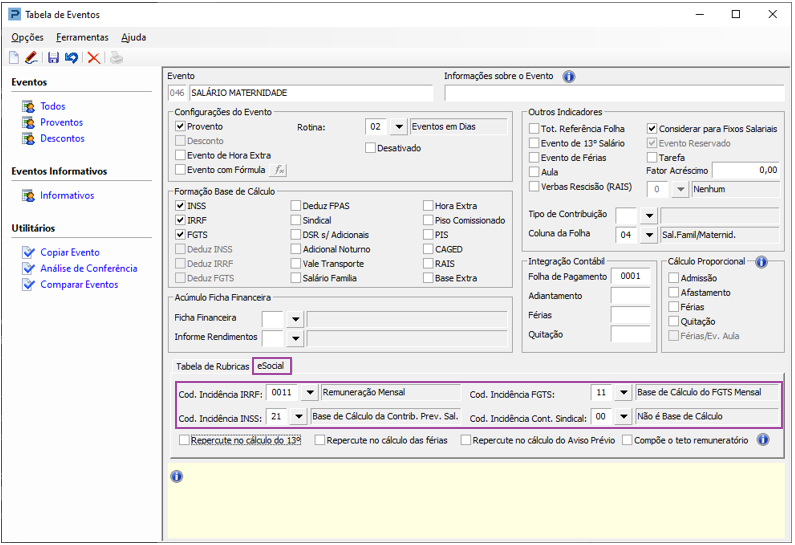Viewport: 795px width, 545px height.
Task: Open the Opções menu
Action: point(27,38)
